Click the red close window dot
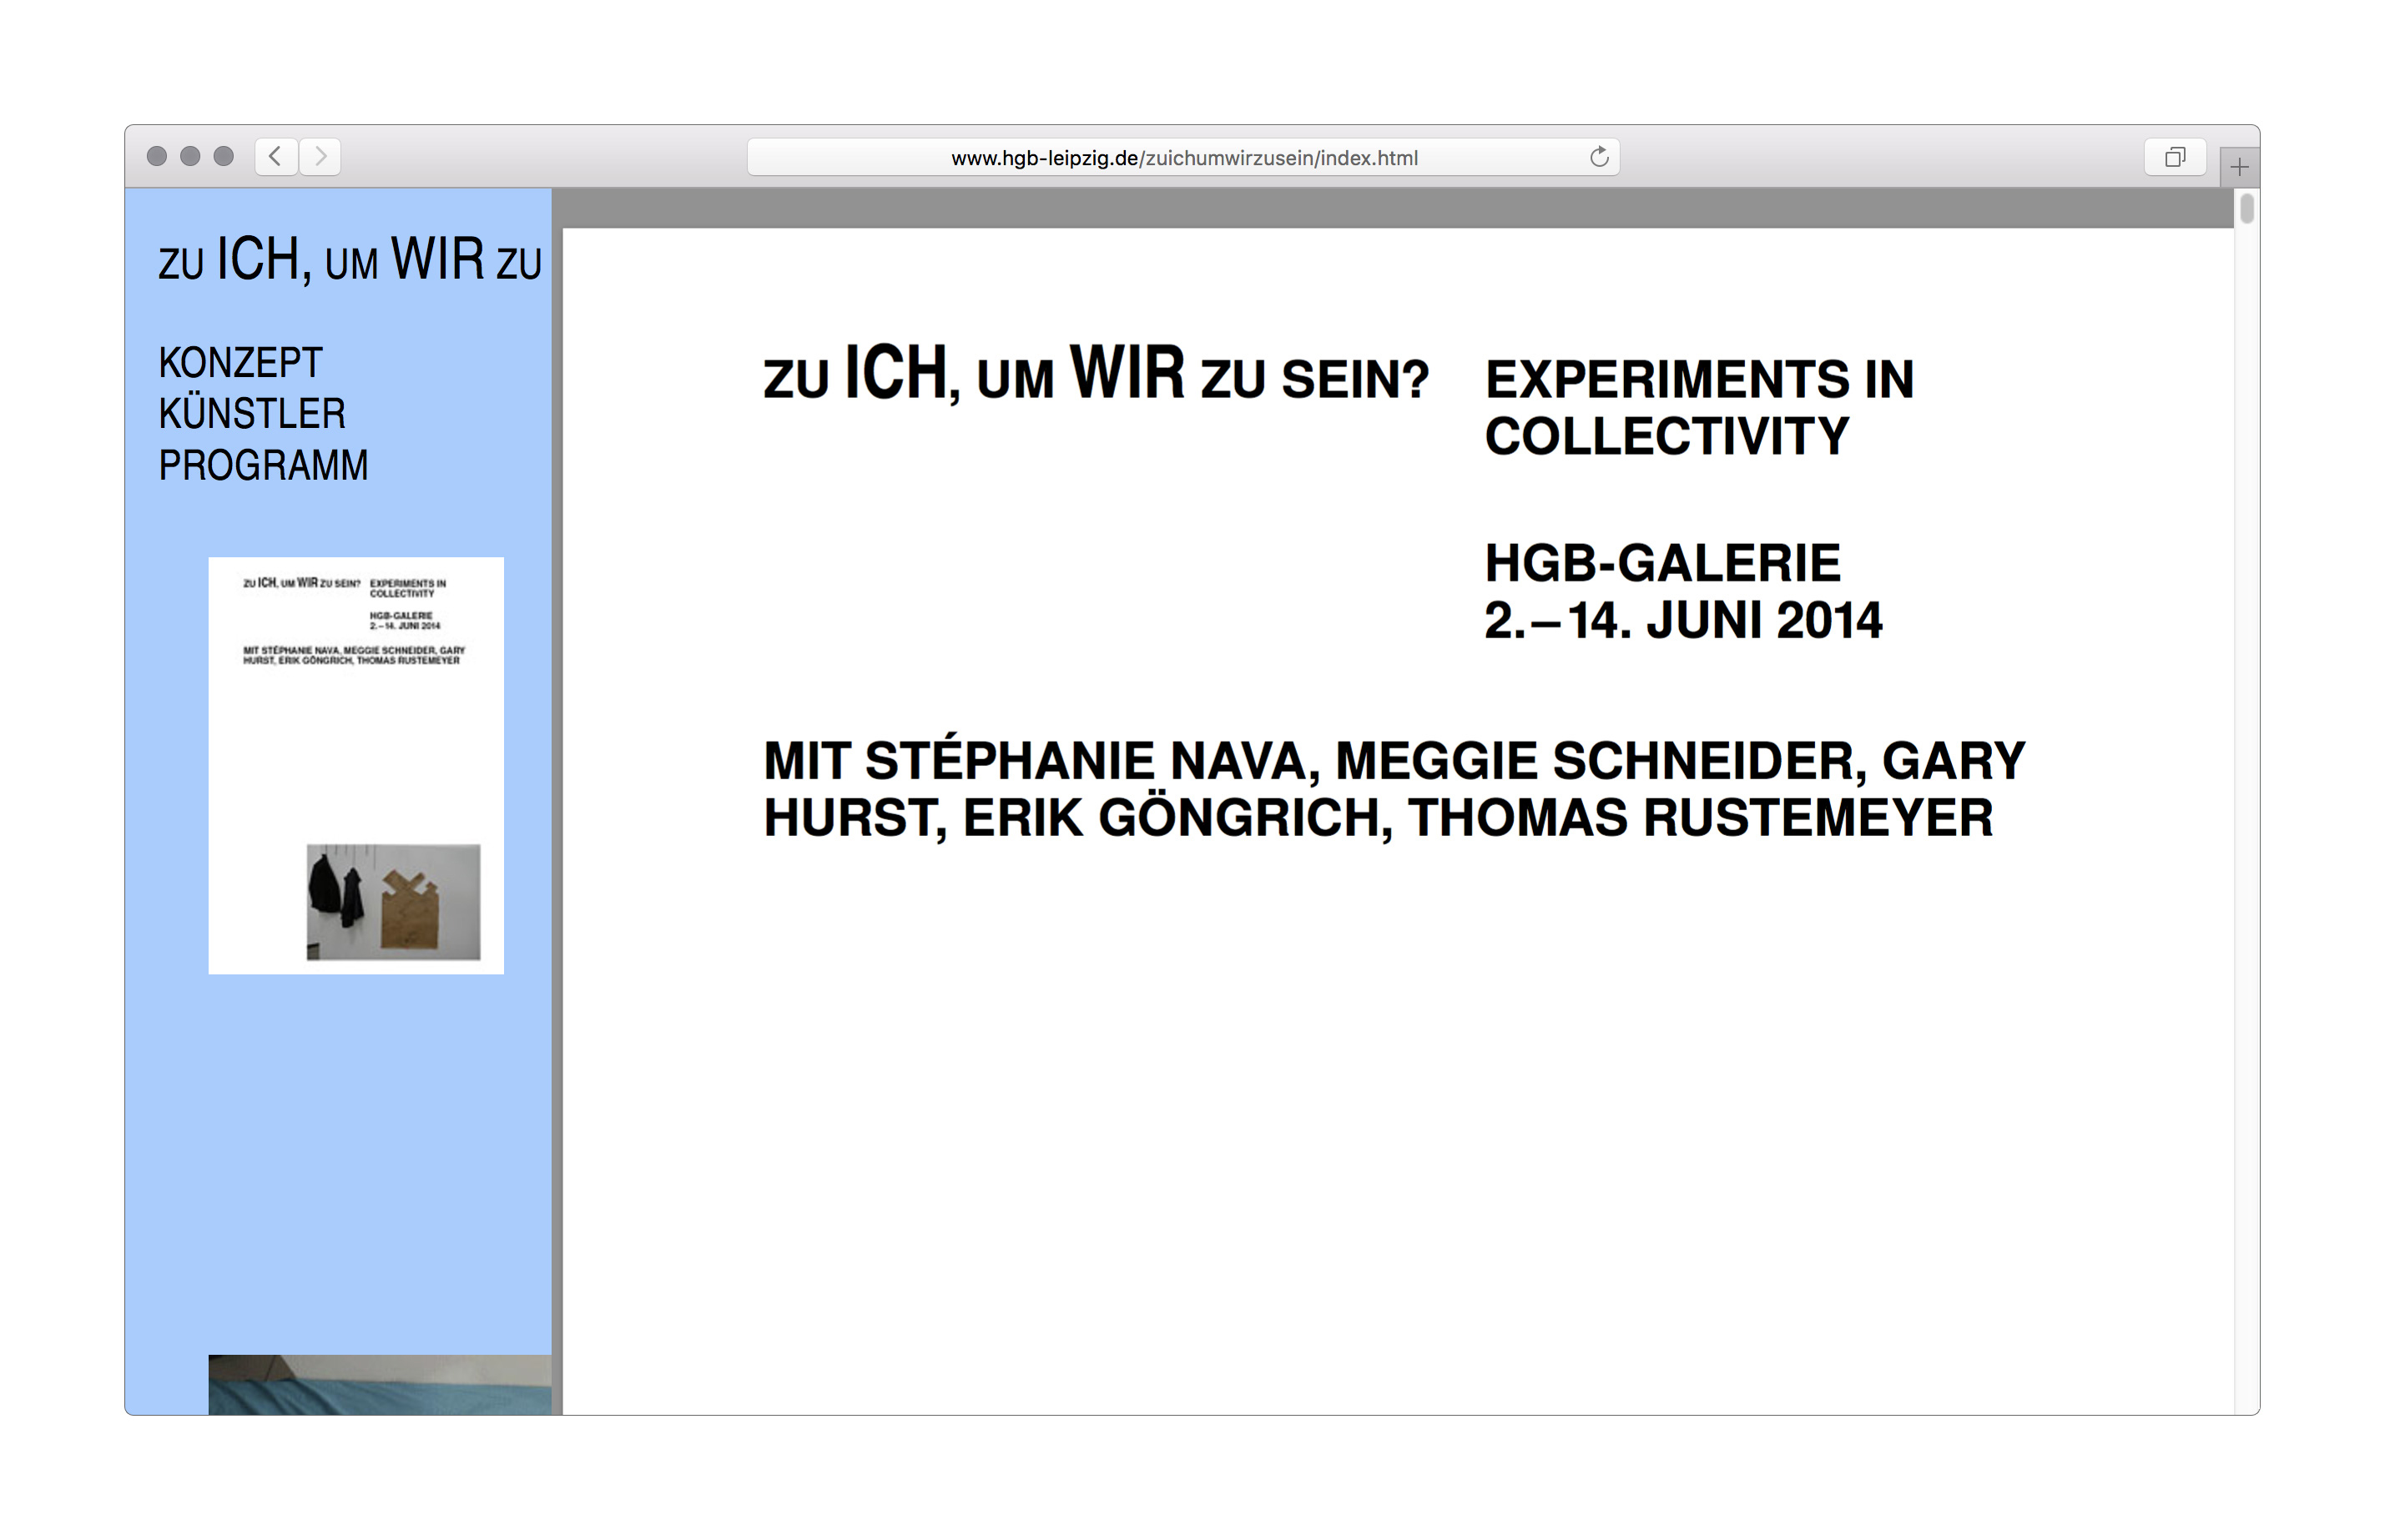Image resolution: width=2385 pixels, height=1540 pixels. click(x=156, y=156)
